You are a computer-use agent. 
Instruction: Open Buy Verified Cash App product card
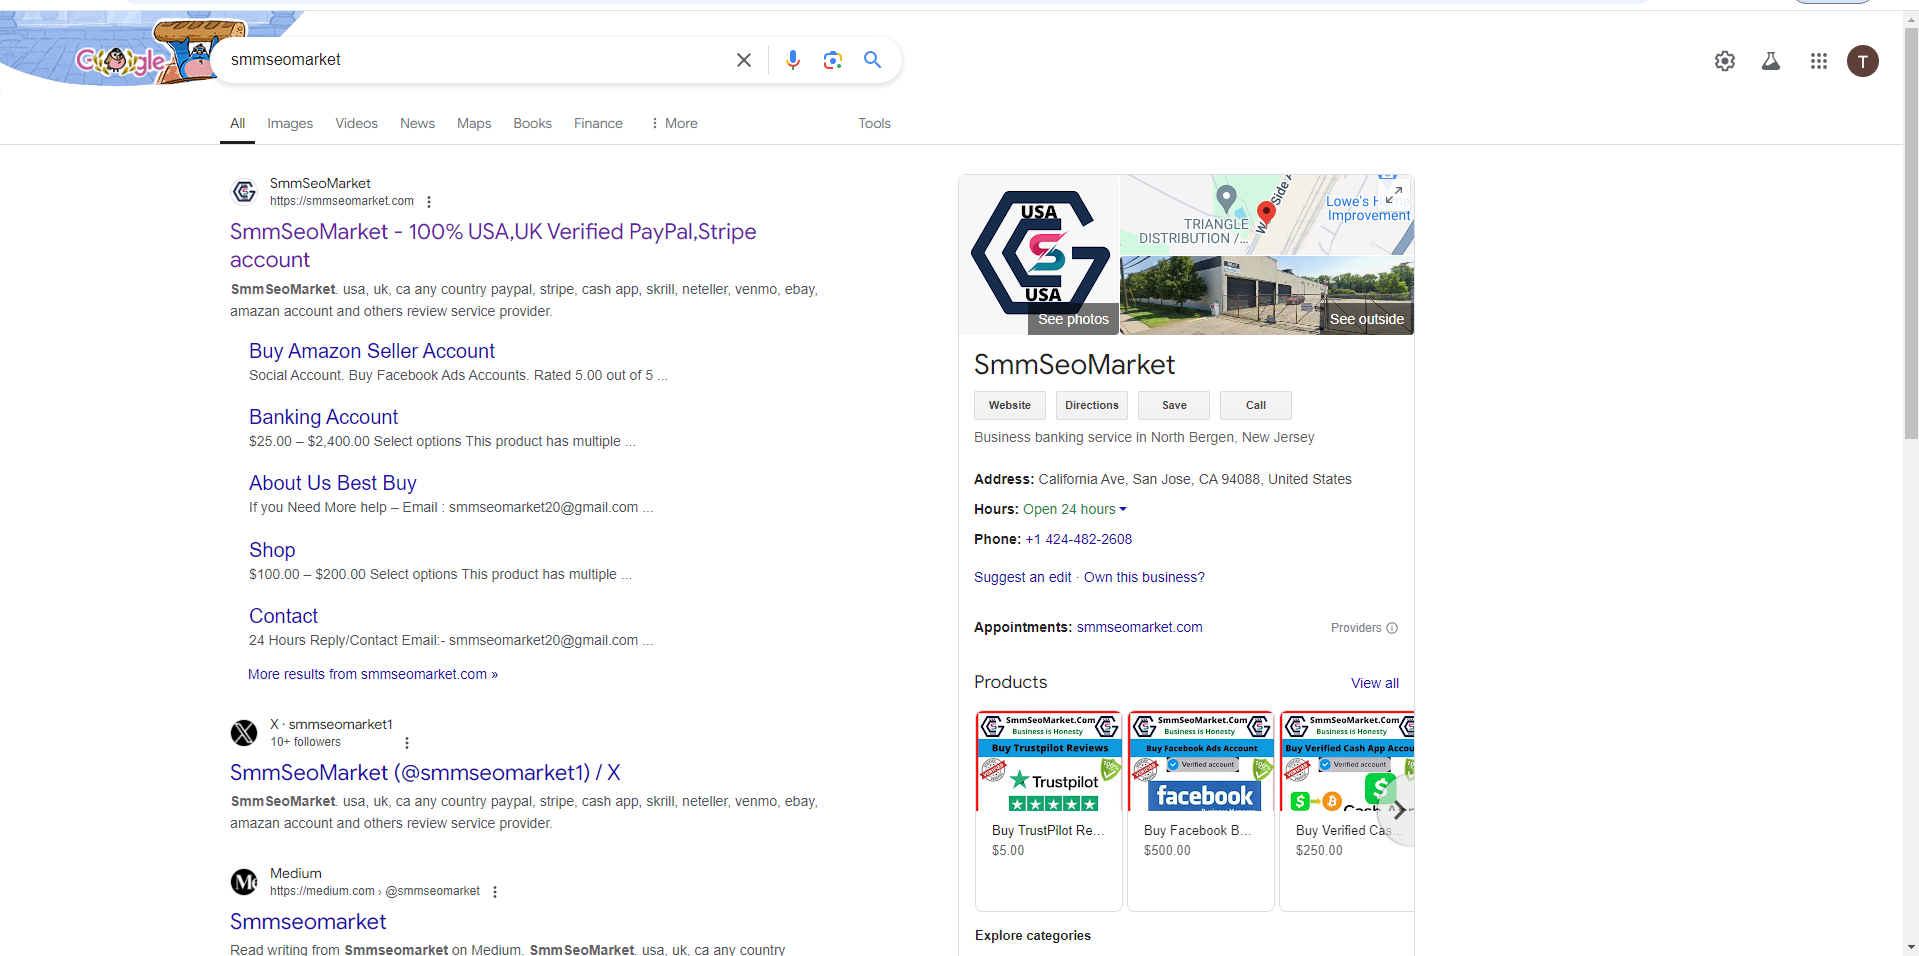point(1346,811)
